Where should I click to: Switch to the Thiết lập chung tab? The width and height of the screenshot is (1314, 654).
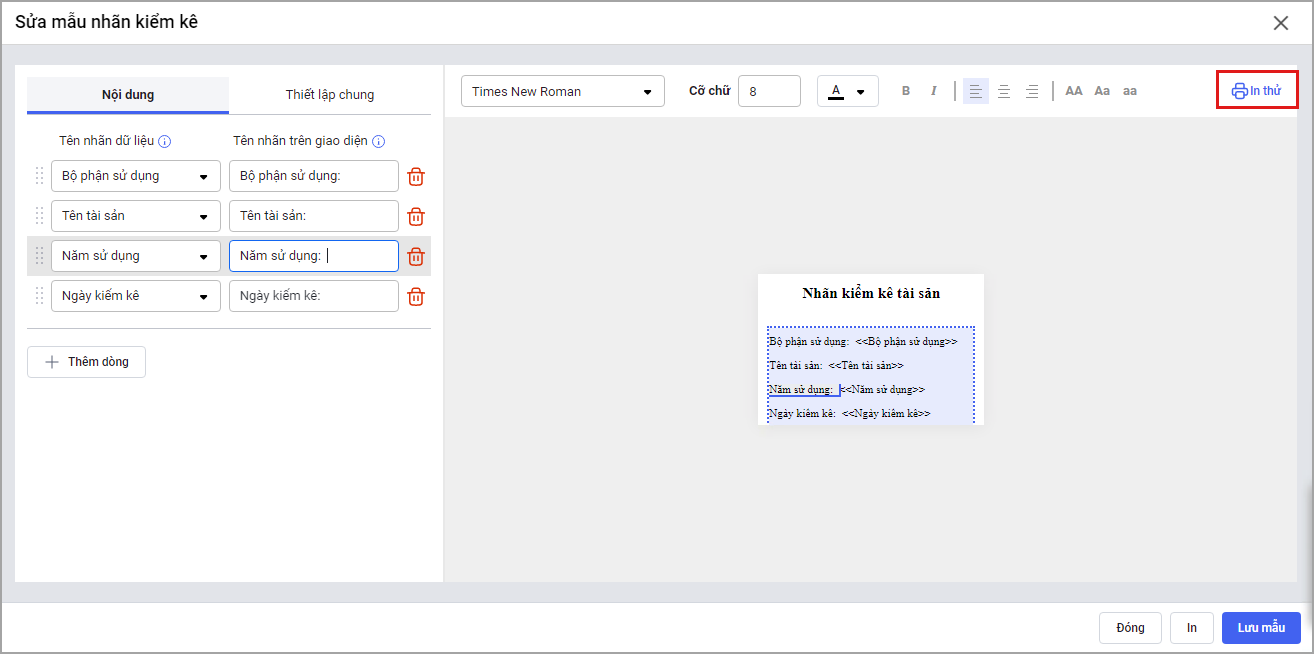(330, 95)
